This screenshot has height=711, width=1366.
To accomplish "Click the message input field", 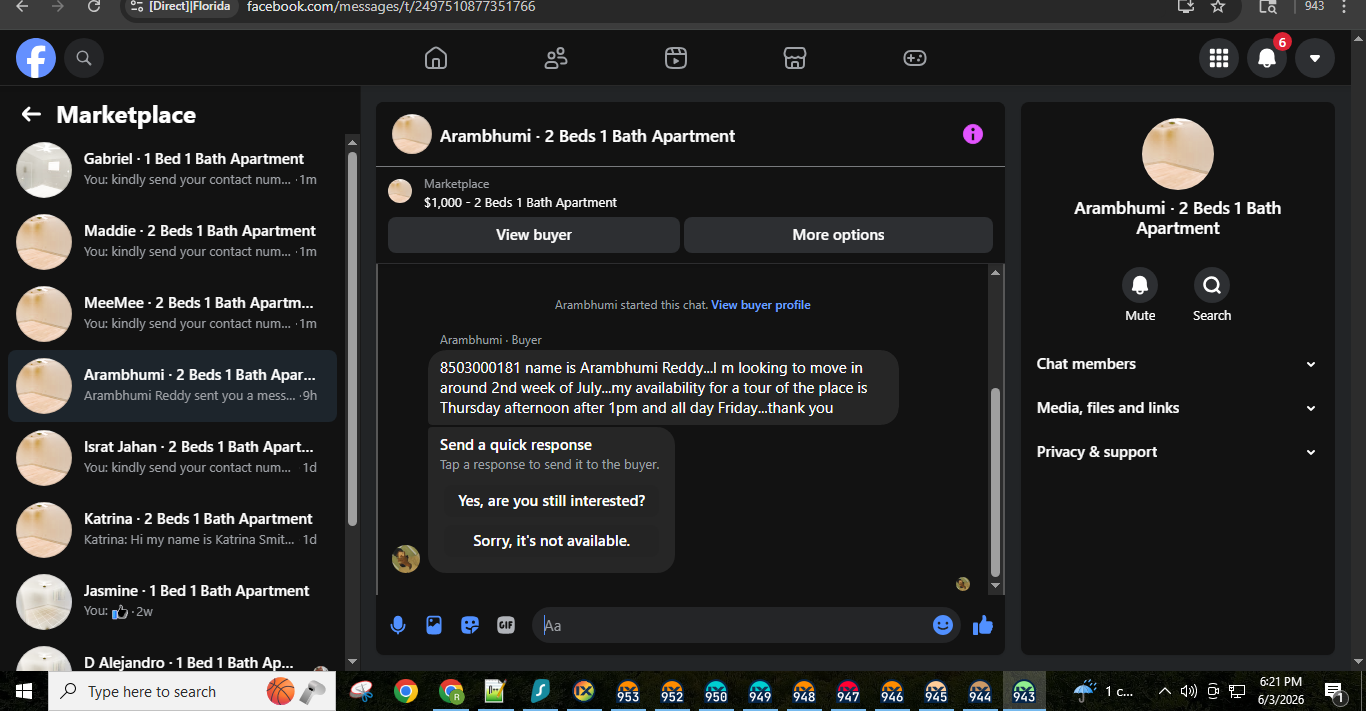I will point(735,625).
